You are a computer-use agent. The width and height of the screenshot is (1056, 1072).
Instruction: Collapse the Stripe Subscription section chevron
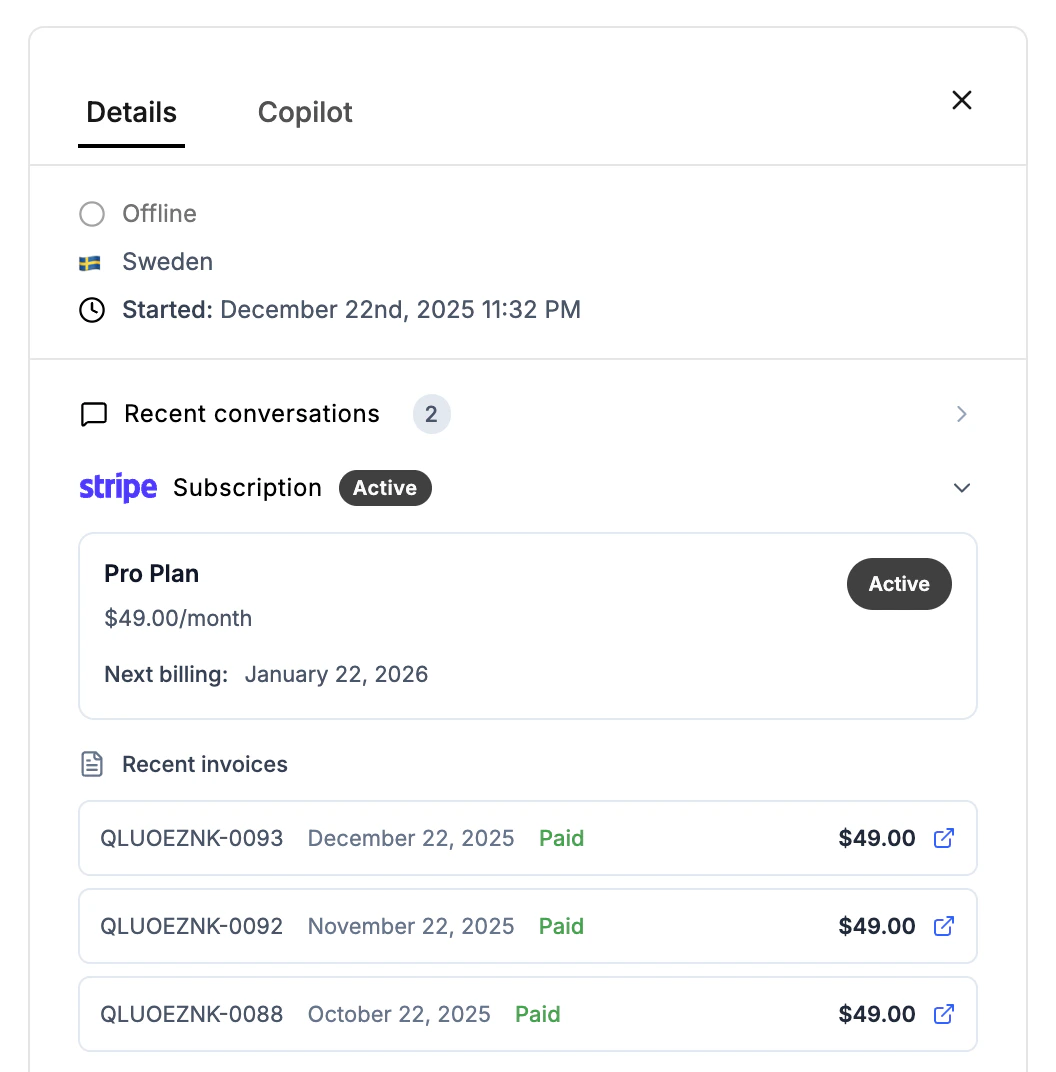pyautogui.click(x=961, y=488)
